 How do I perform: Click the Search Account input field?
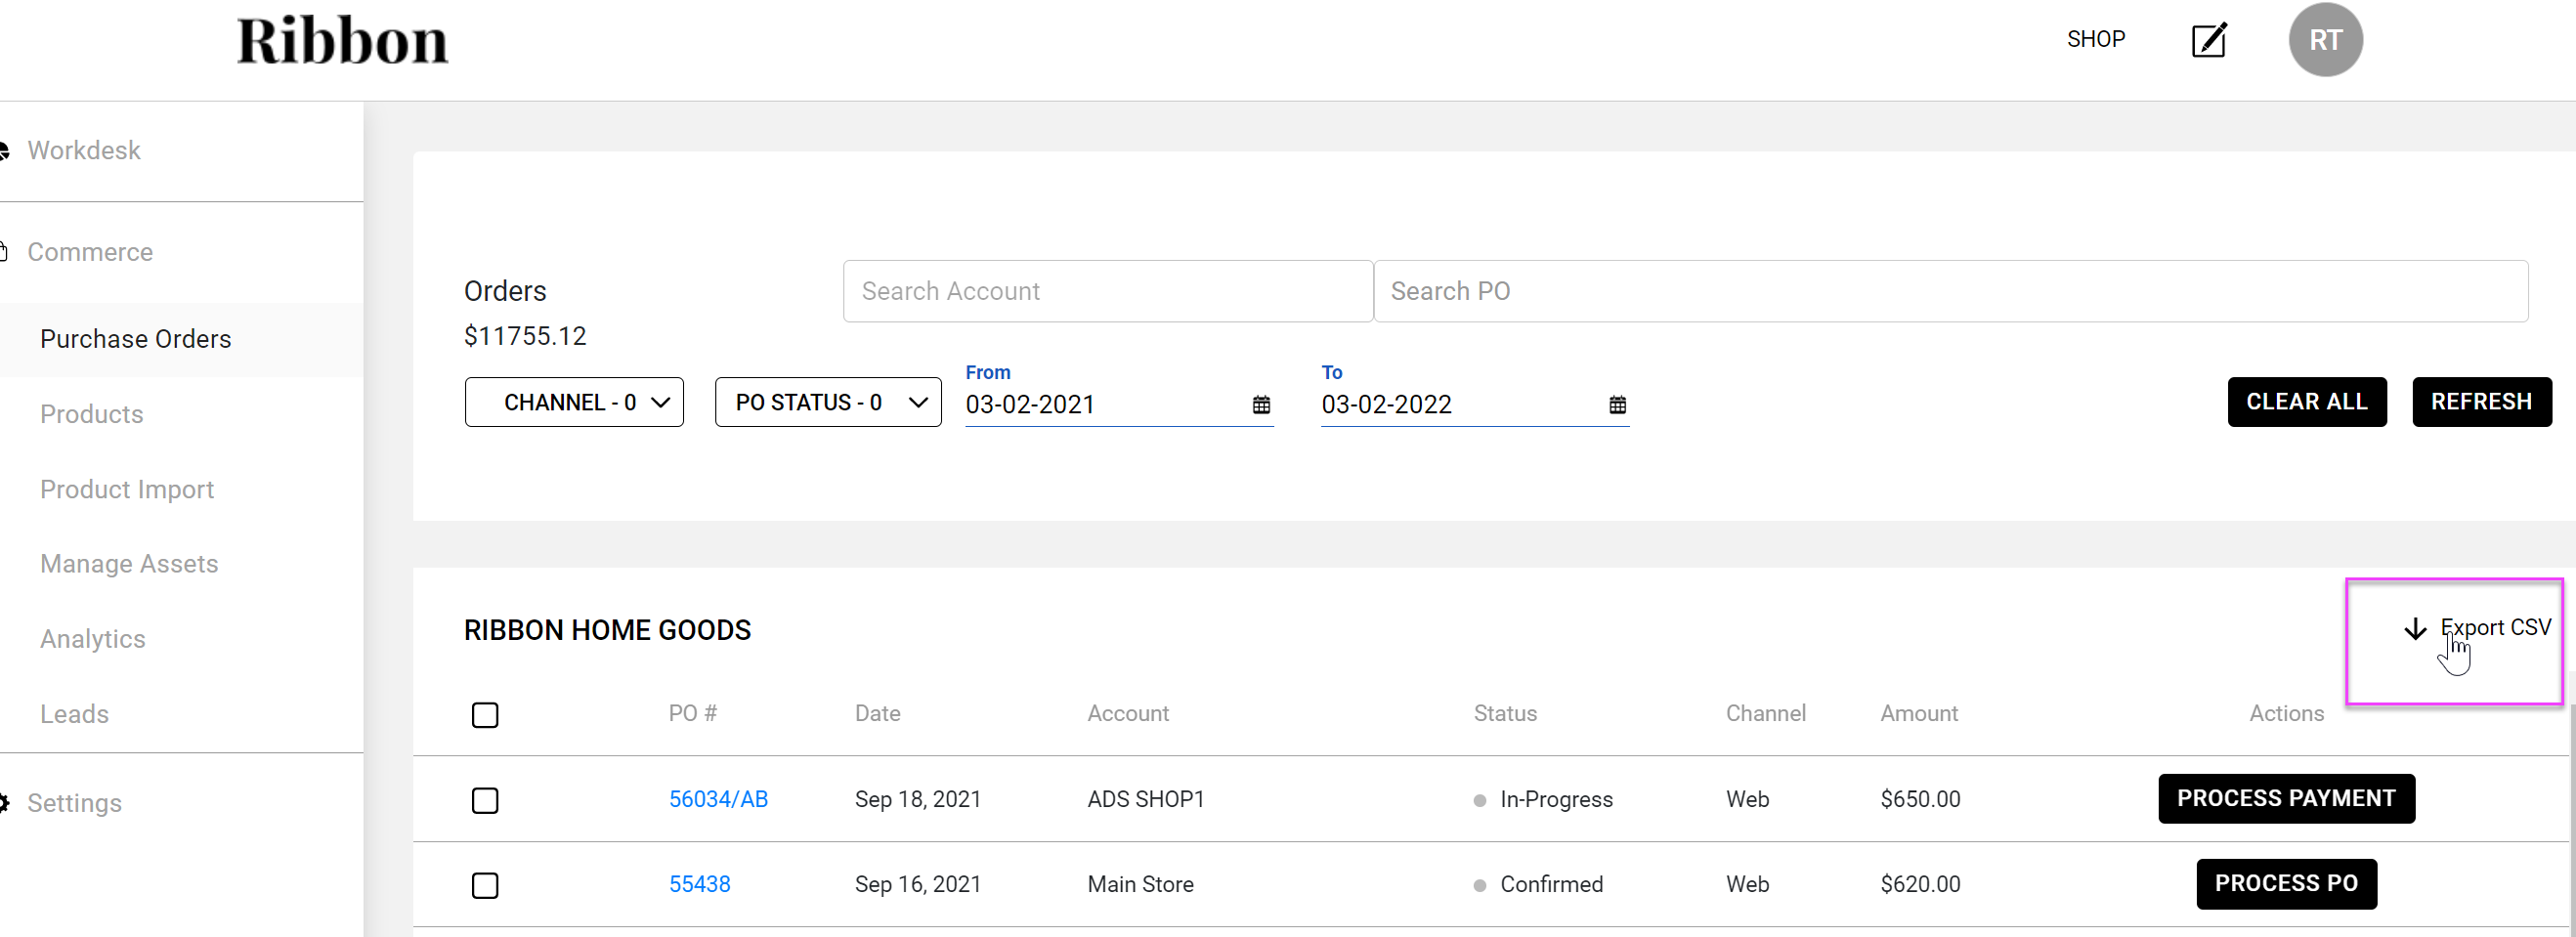1107,291
